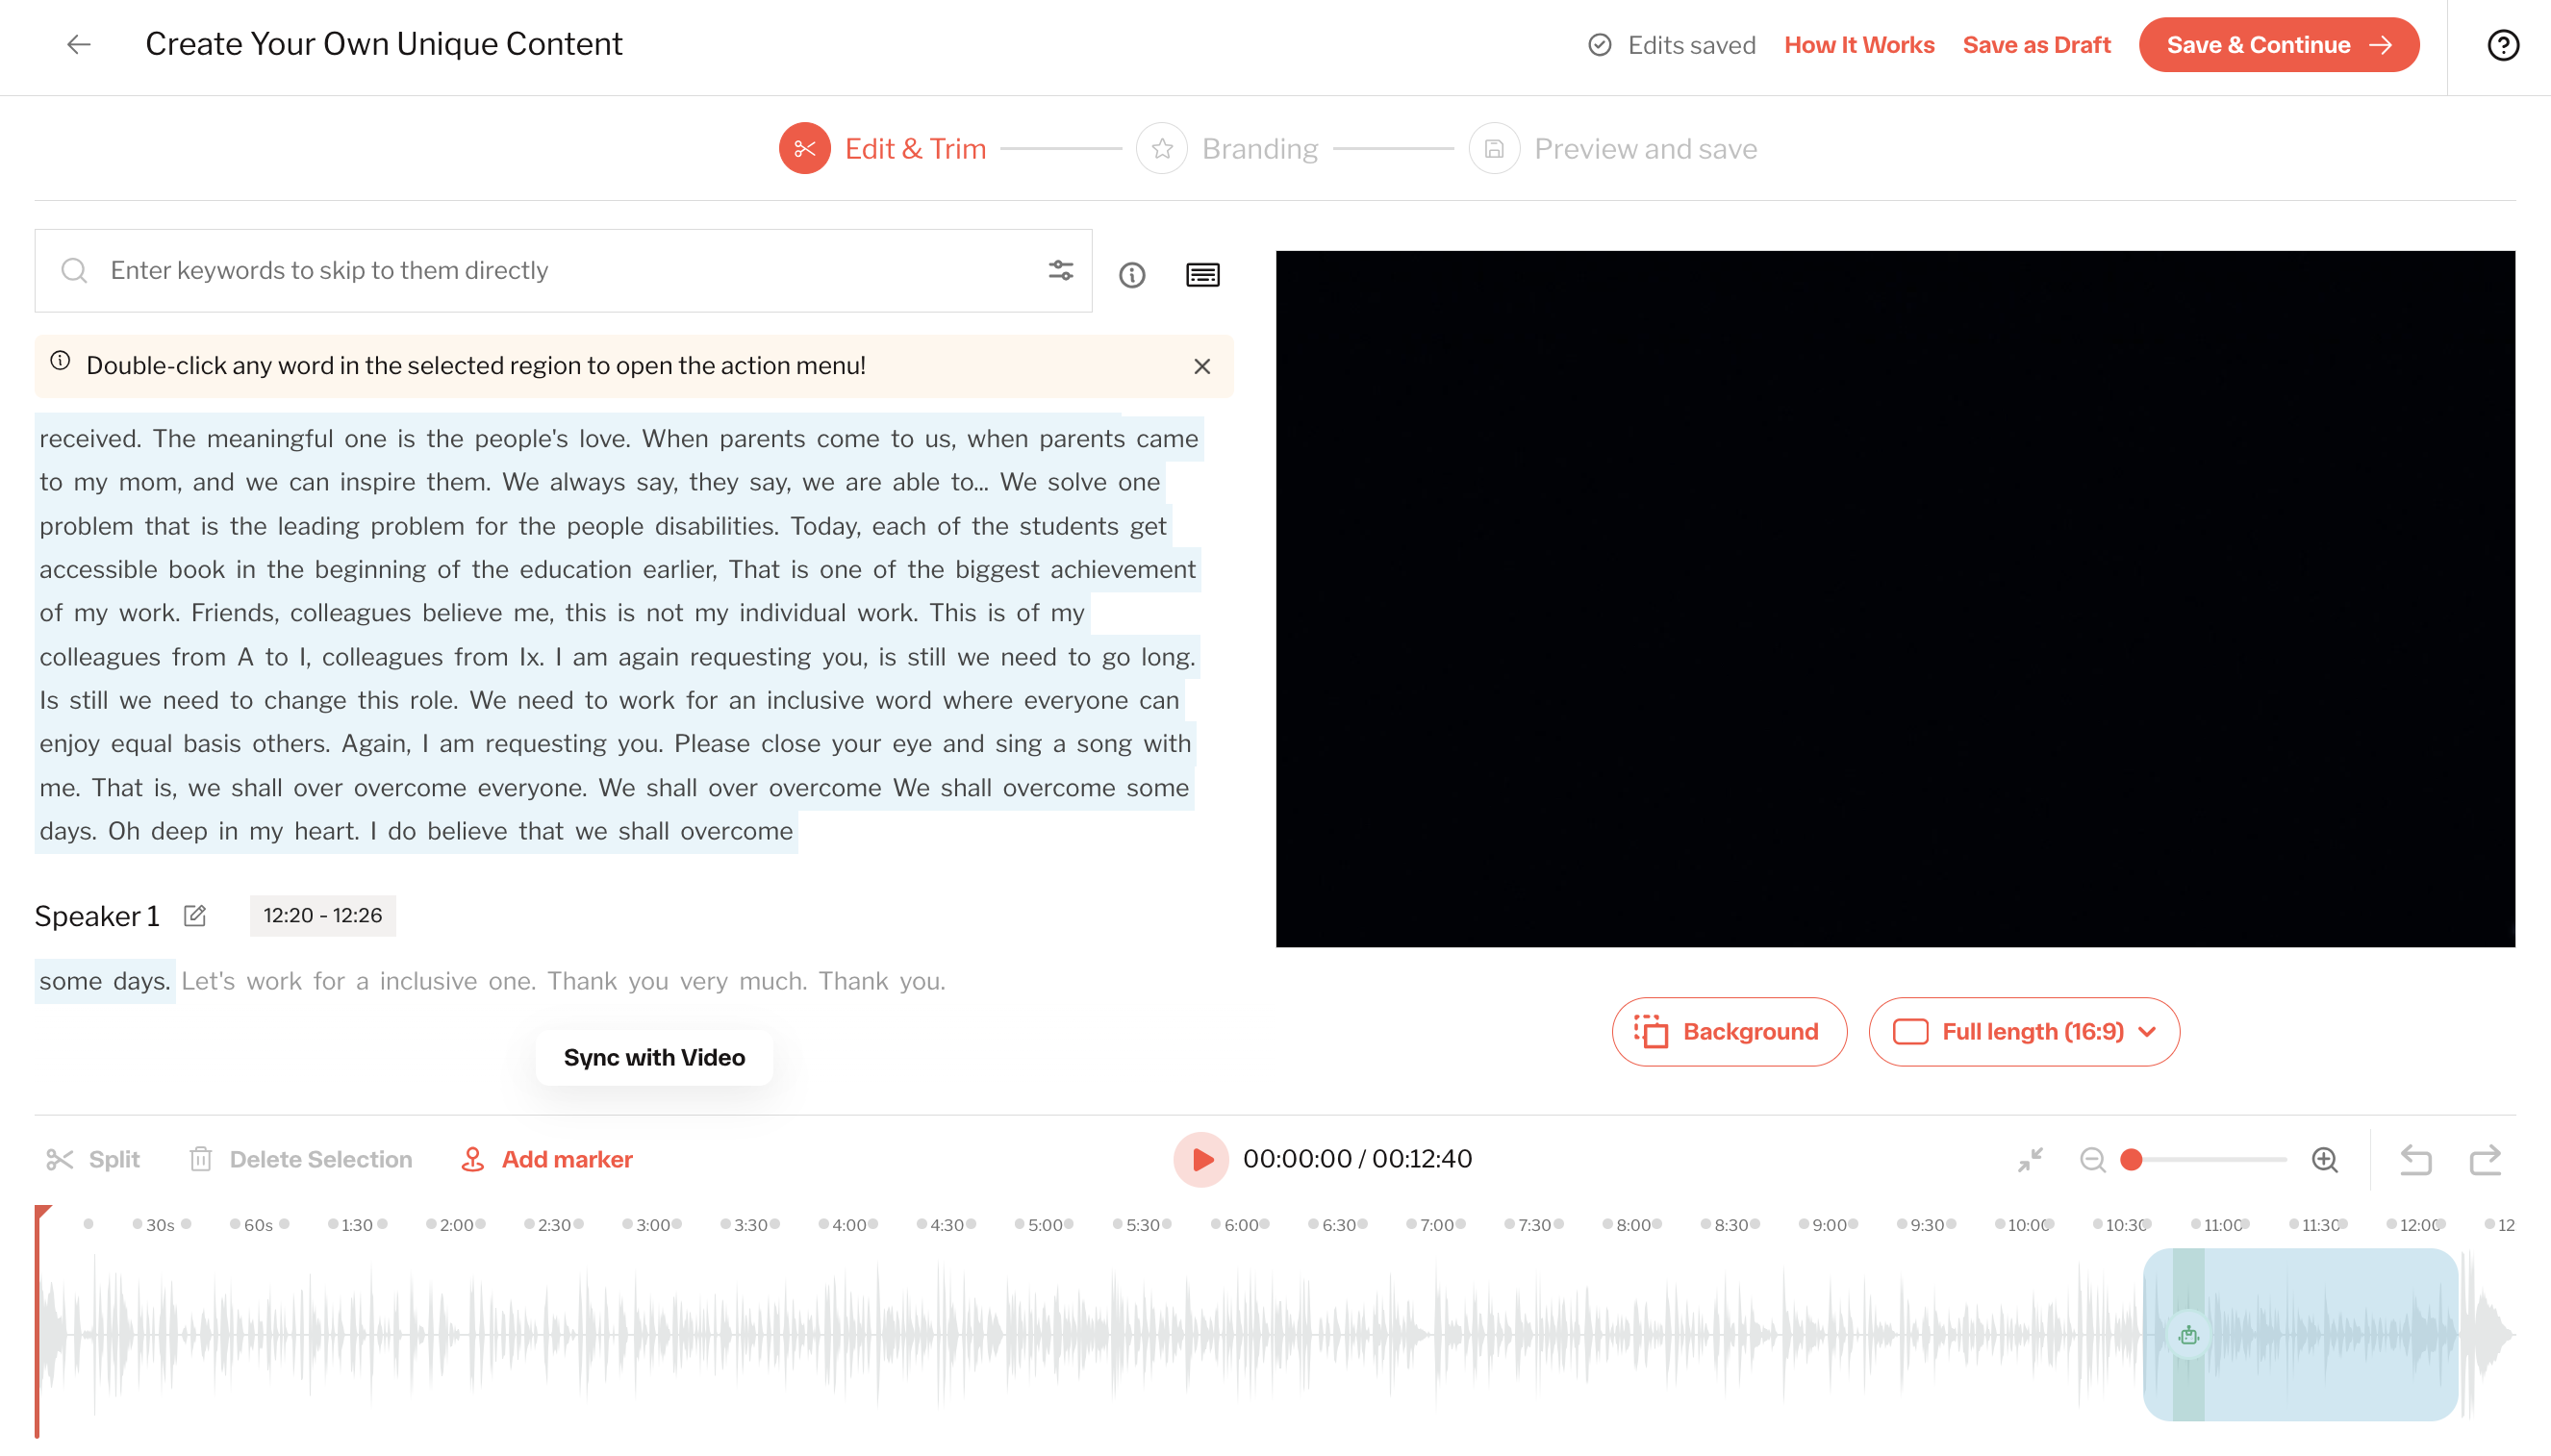Click the search magnifier icon

click(73, 270)
